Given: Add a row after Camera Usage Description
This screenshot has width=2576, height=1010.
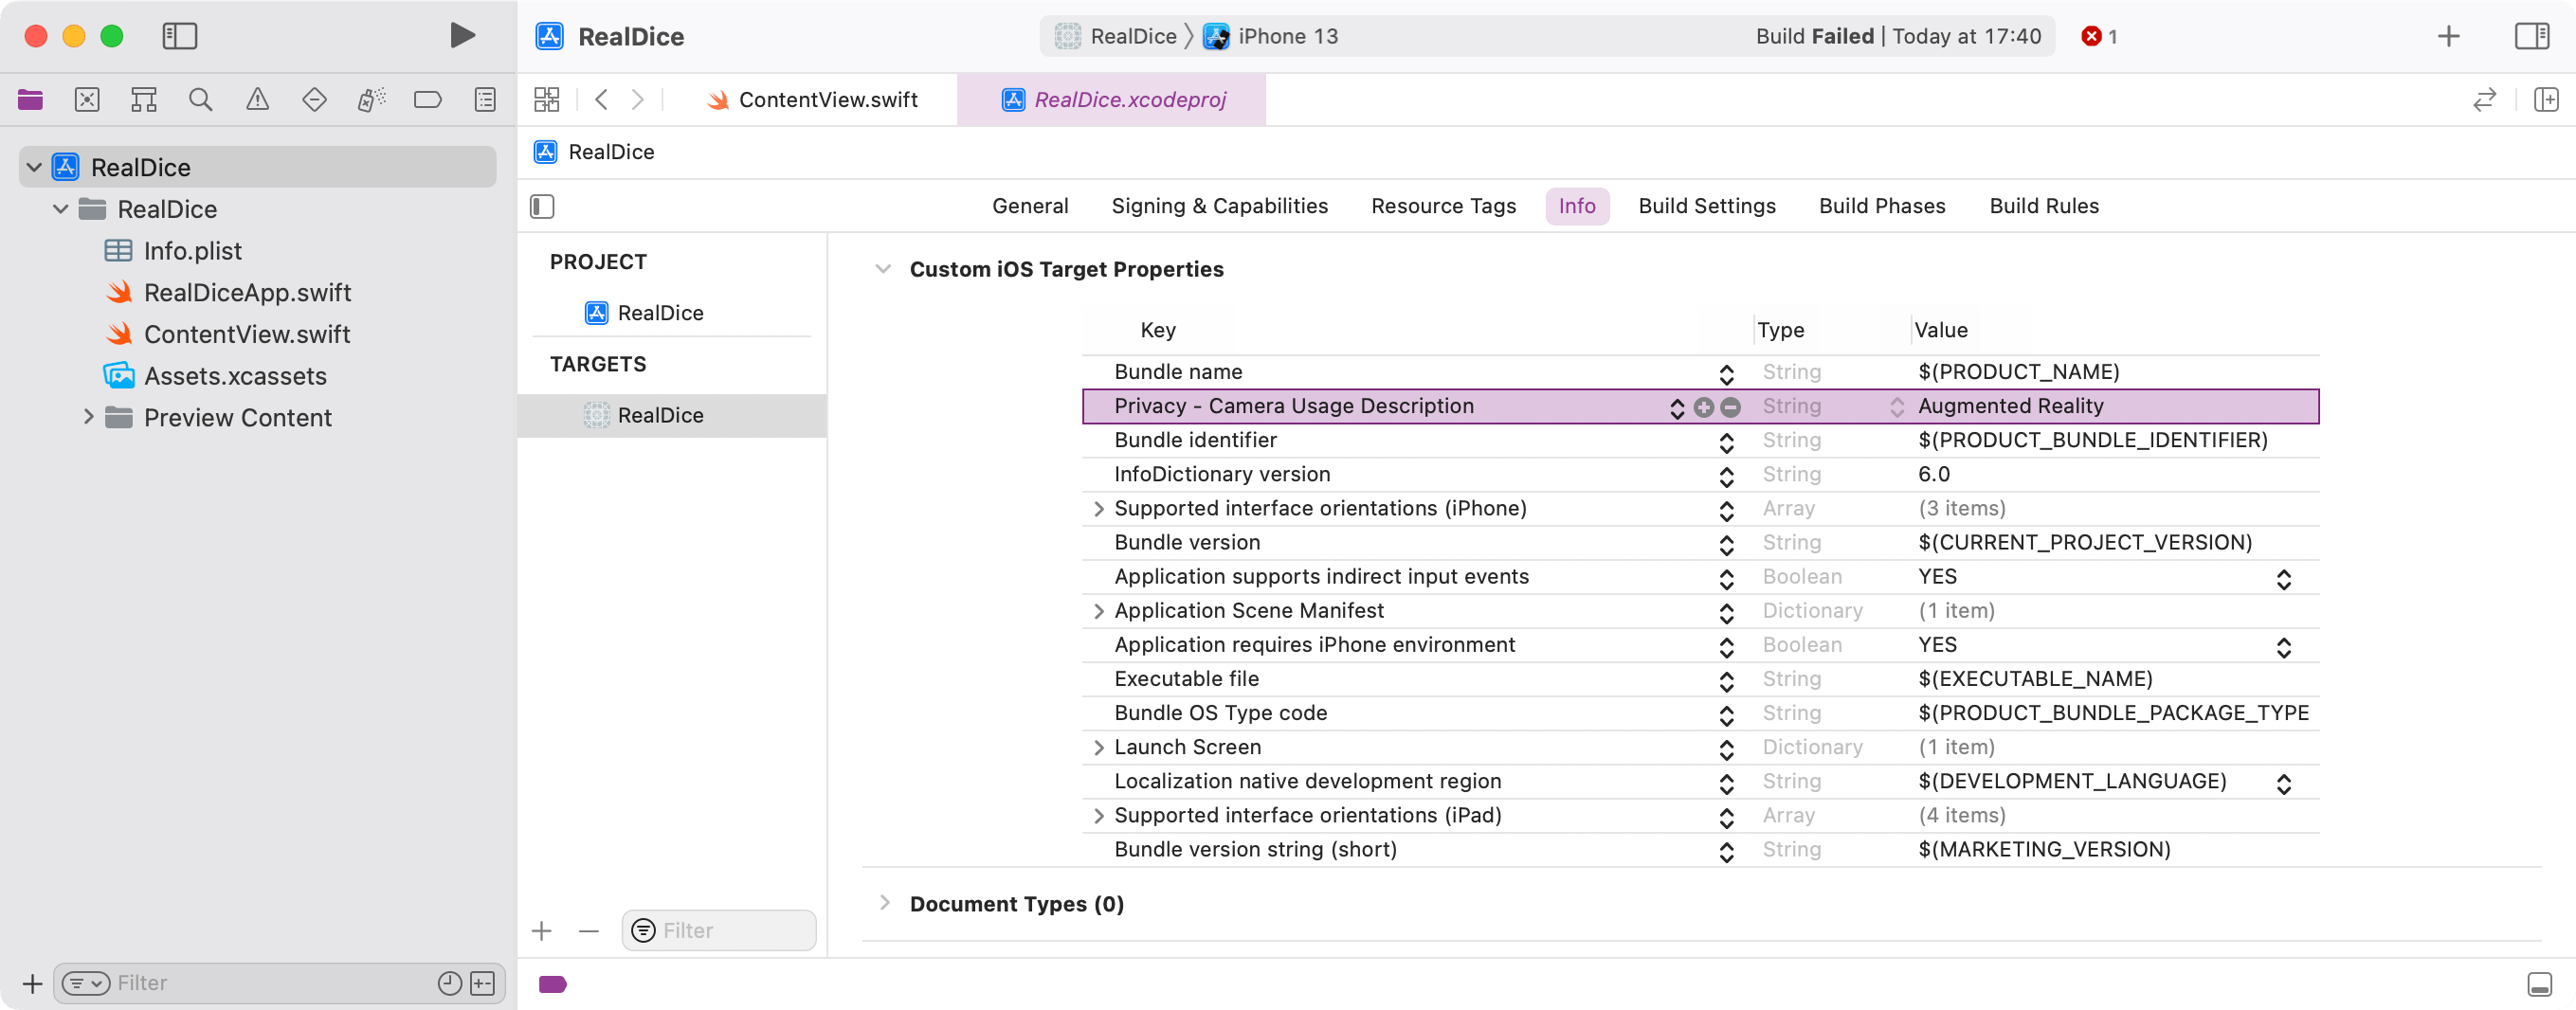Looking at the screenshot, I should click(x=1704, y=407).
